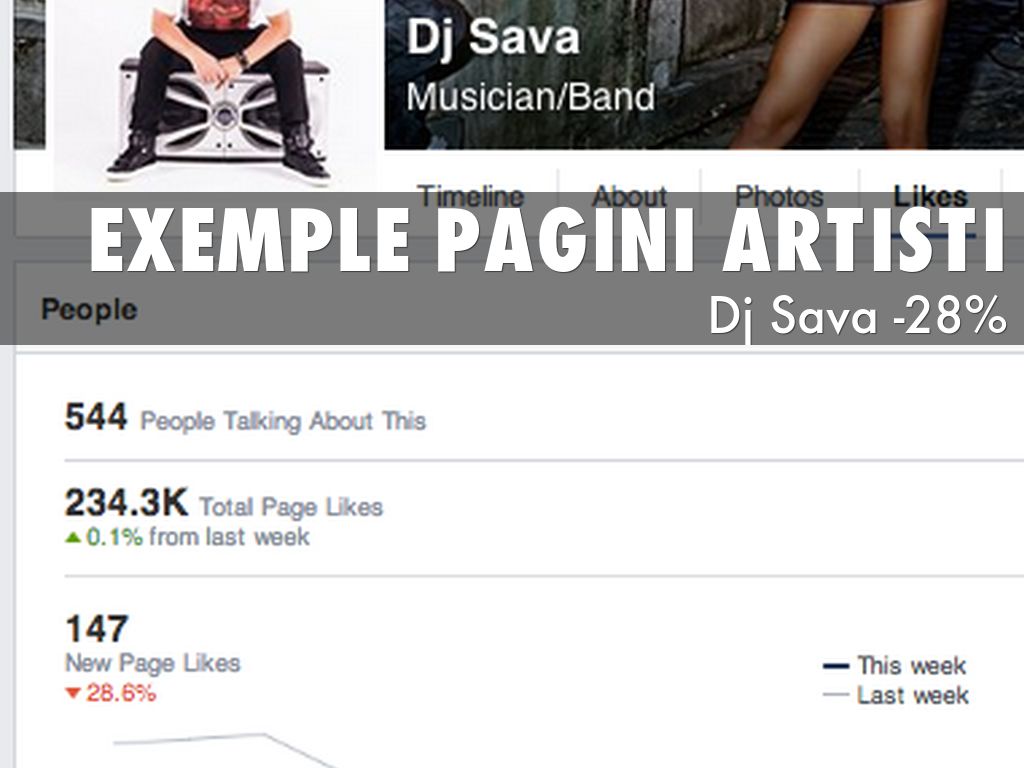The width and height of the screenshot is (1024, 768).
Task: Click the New Page Likes label
Action: (x=153, y=664)
